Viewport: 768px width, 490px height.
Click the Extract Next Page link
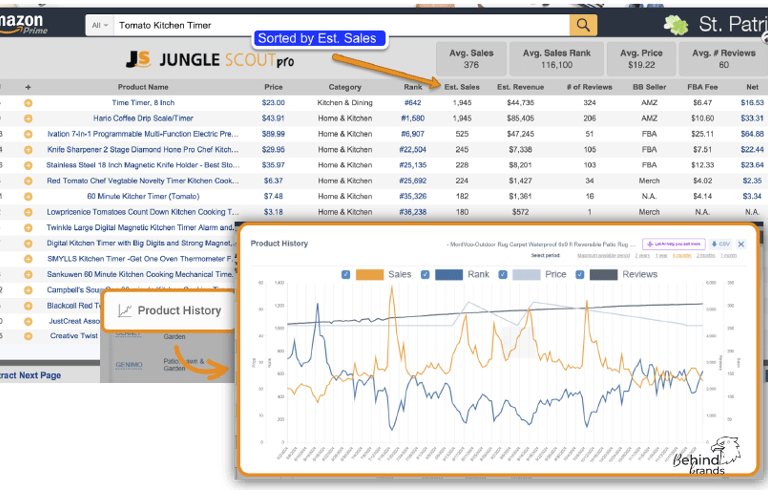(x=30, y=375)
